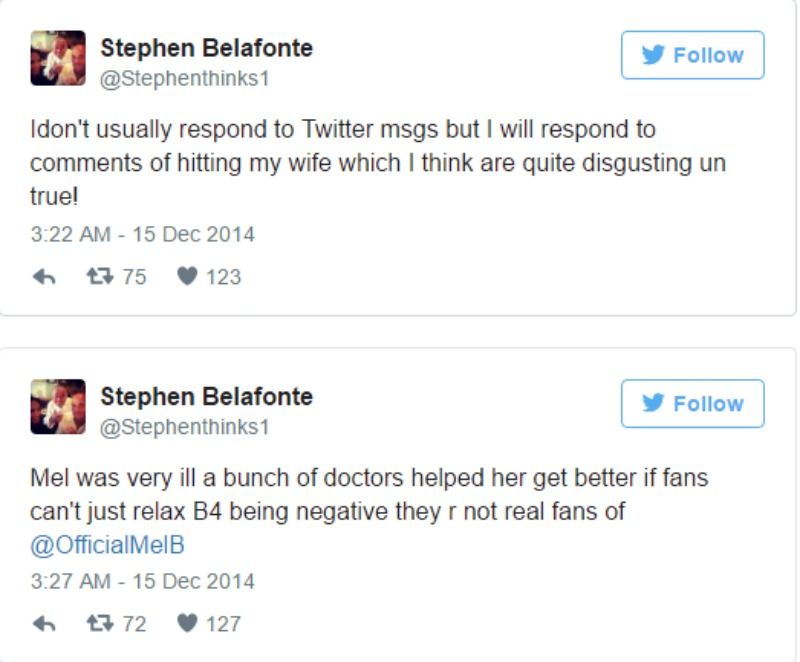Click the tweet text about Mel being ill
This screenshot has width=800, height=662.
tap(369, 495)
